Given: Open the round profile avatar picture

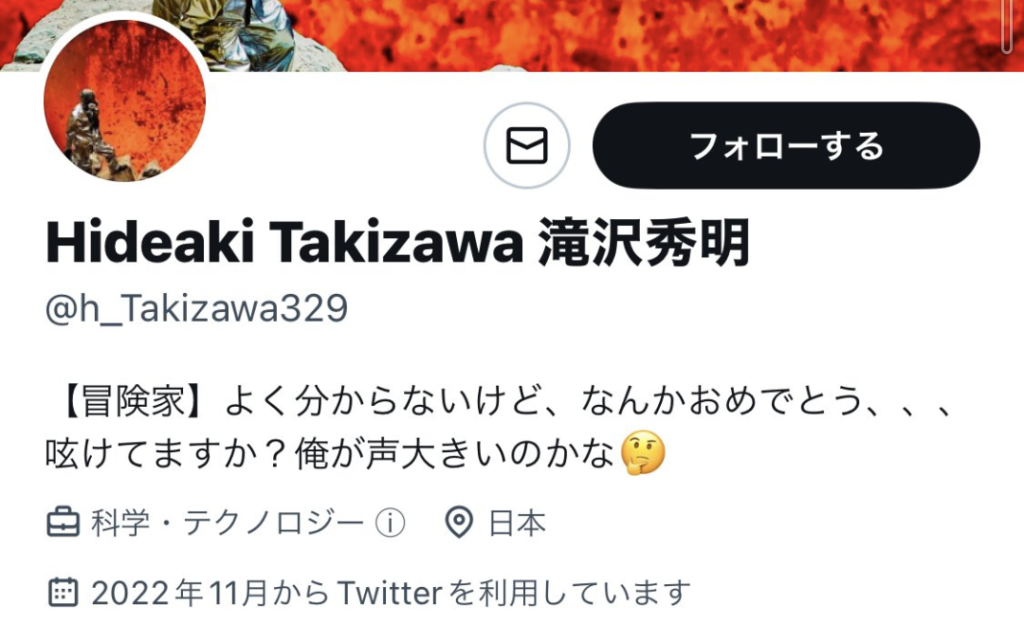Looking at the screenshot, I should (x=125, y=99).
